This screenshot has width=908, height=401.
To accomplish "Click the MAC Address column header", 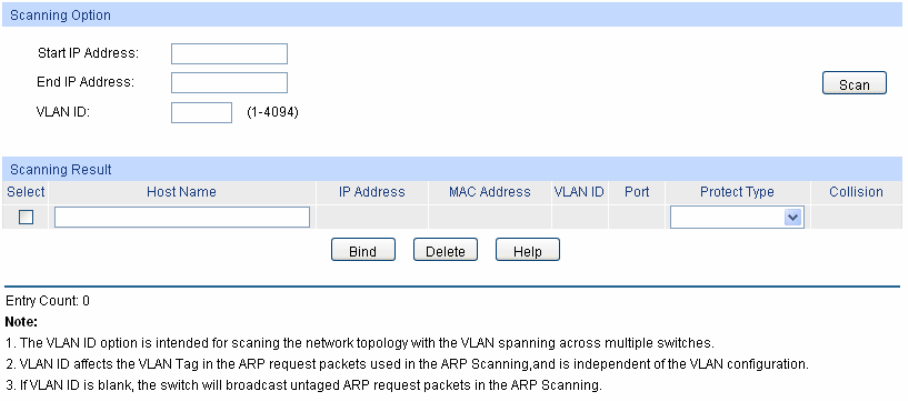I will [x=490, y=192].
